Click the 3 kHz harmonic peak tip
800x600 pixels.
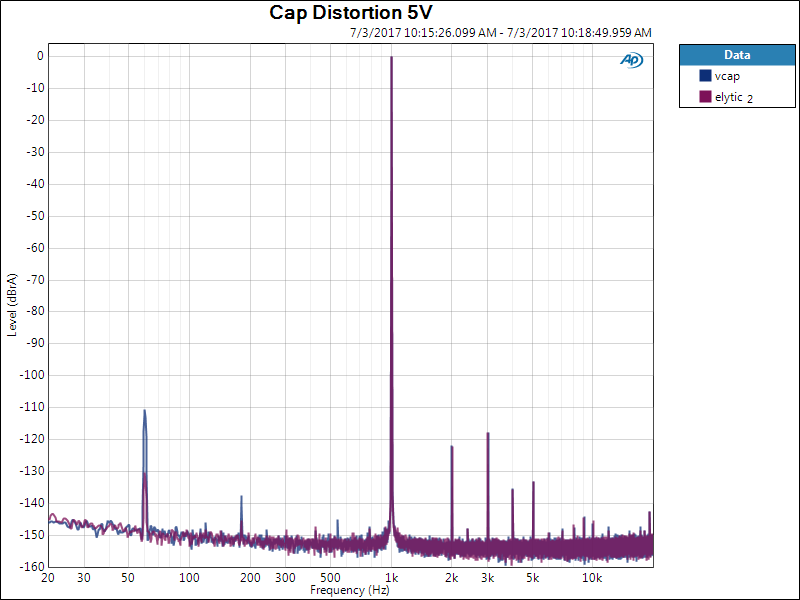[488, 434]
